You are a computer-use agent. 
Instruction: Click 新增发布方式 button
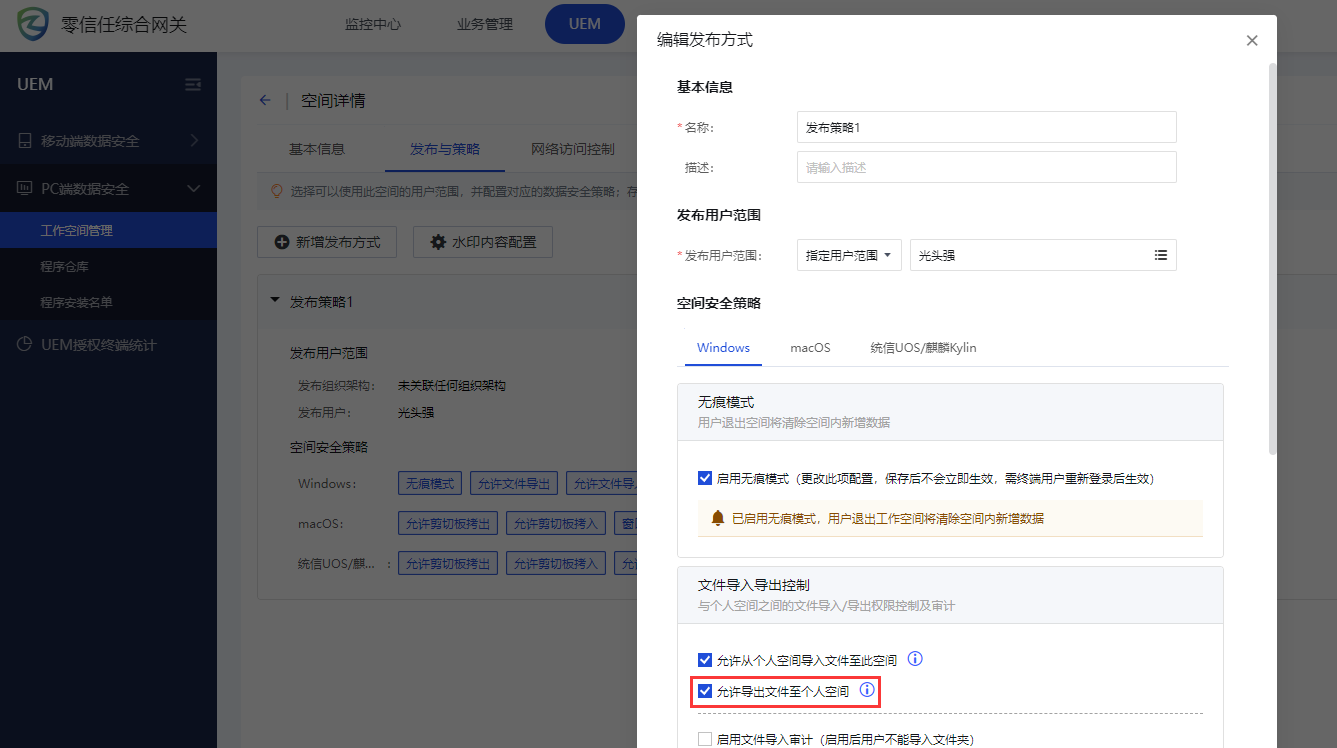(327, 242)
